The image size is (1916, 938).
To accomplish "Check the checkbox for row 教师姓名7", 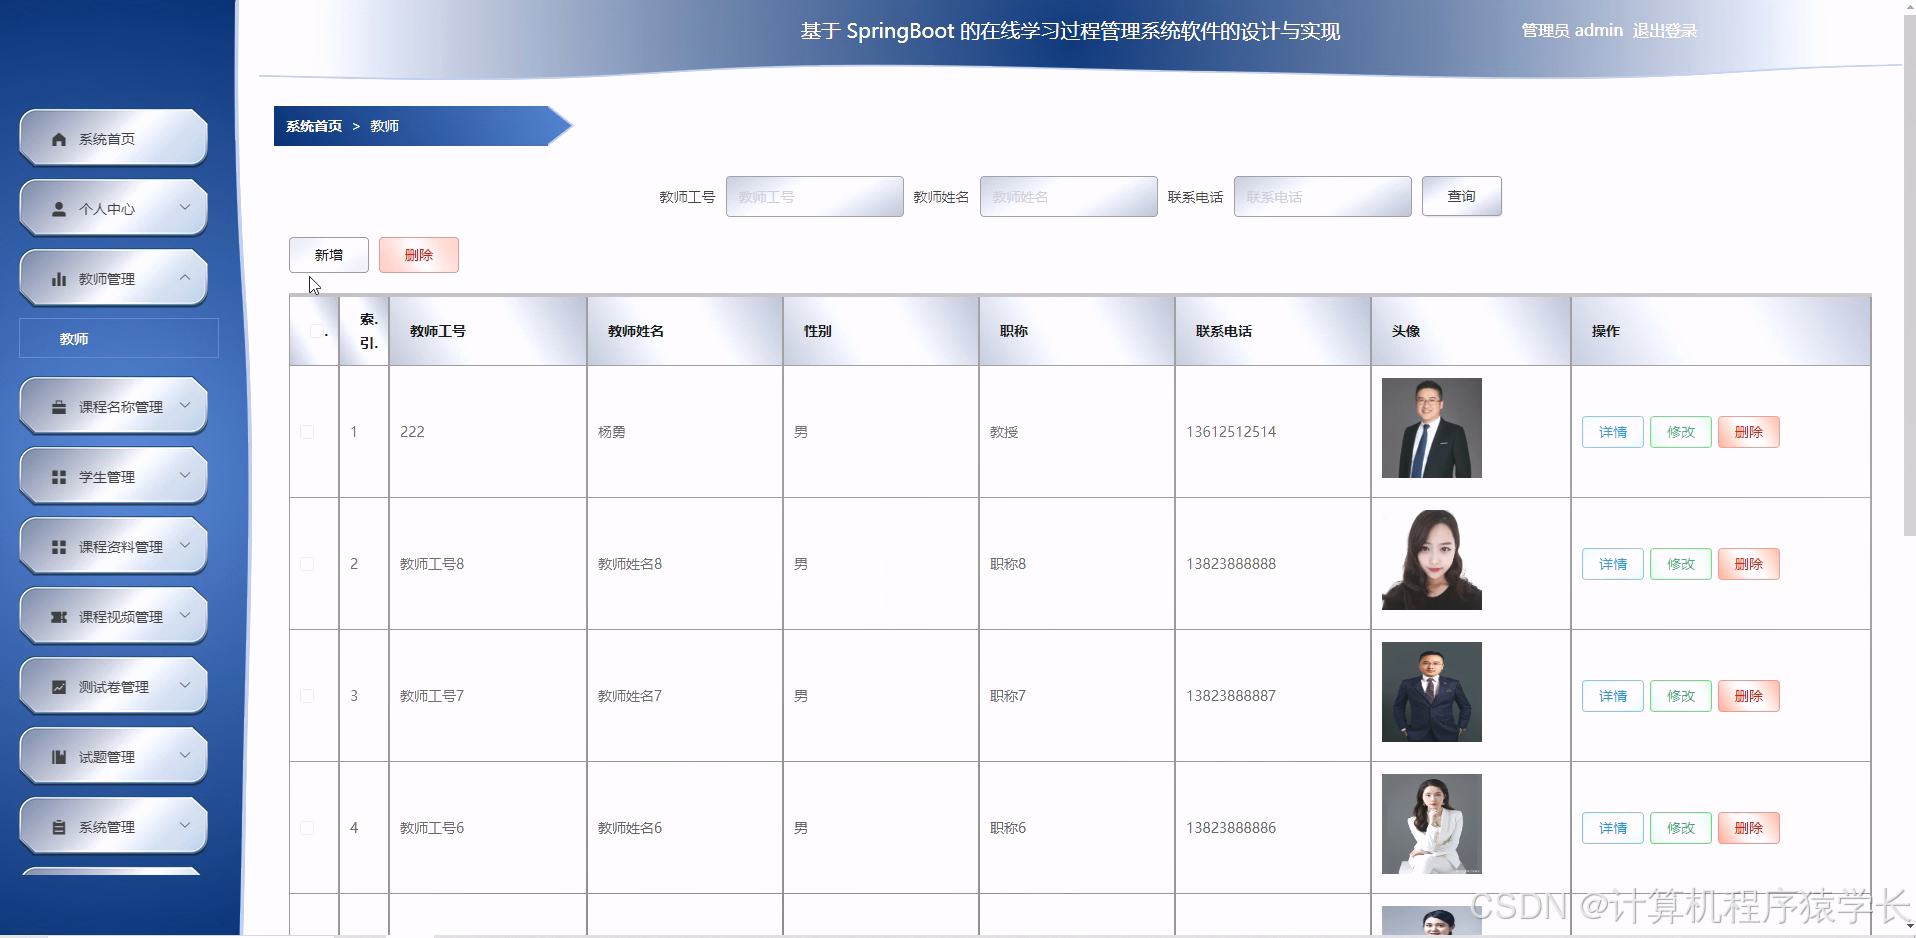I will click(307, 696).
